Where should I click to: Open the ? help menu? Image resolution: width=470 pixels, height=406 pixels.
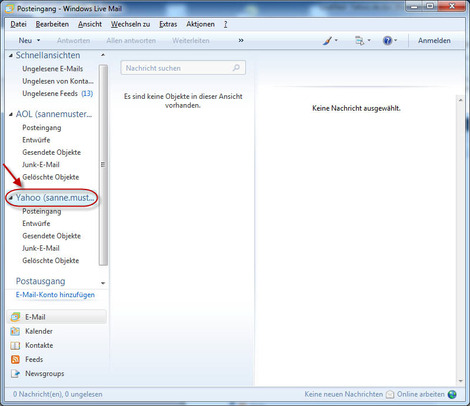[x=226, y=24]
